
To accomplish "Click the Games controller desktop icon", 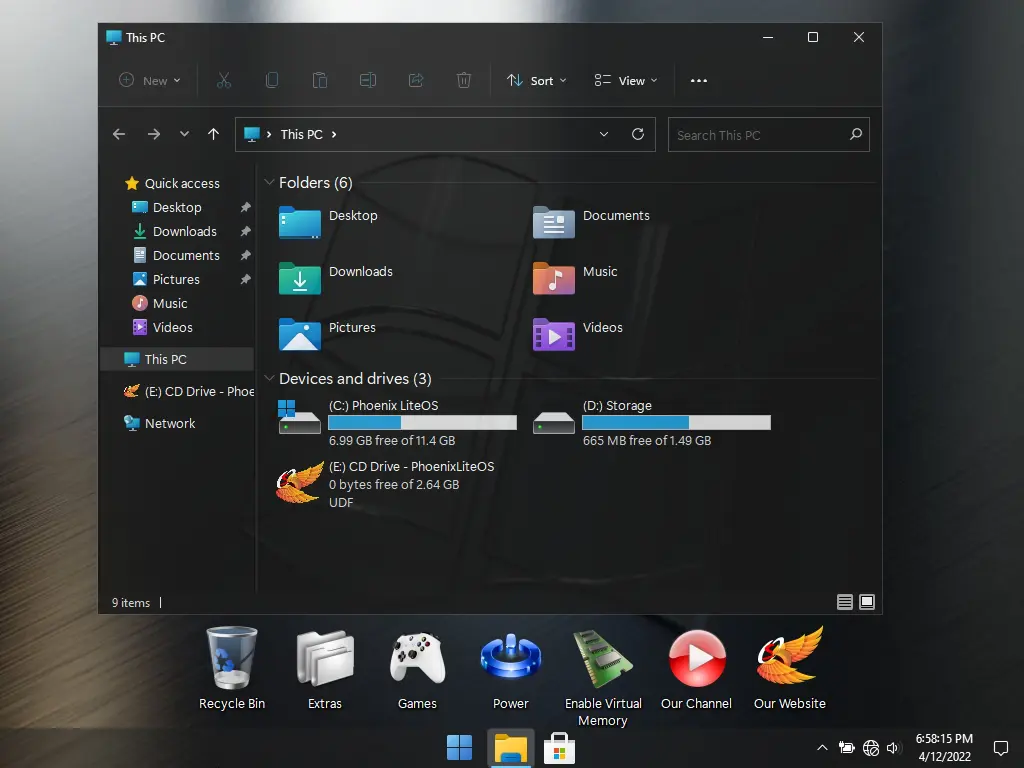I will [417, 669].
